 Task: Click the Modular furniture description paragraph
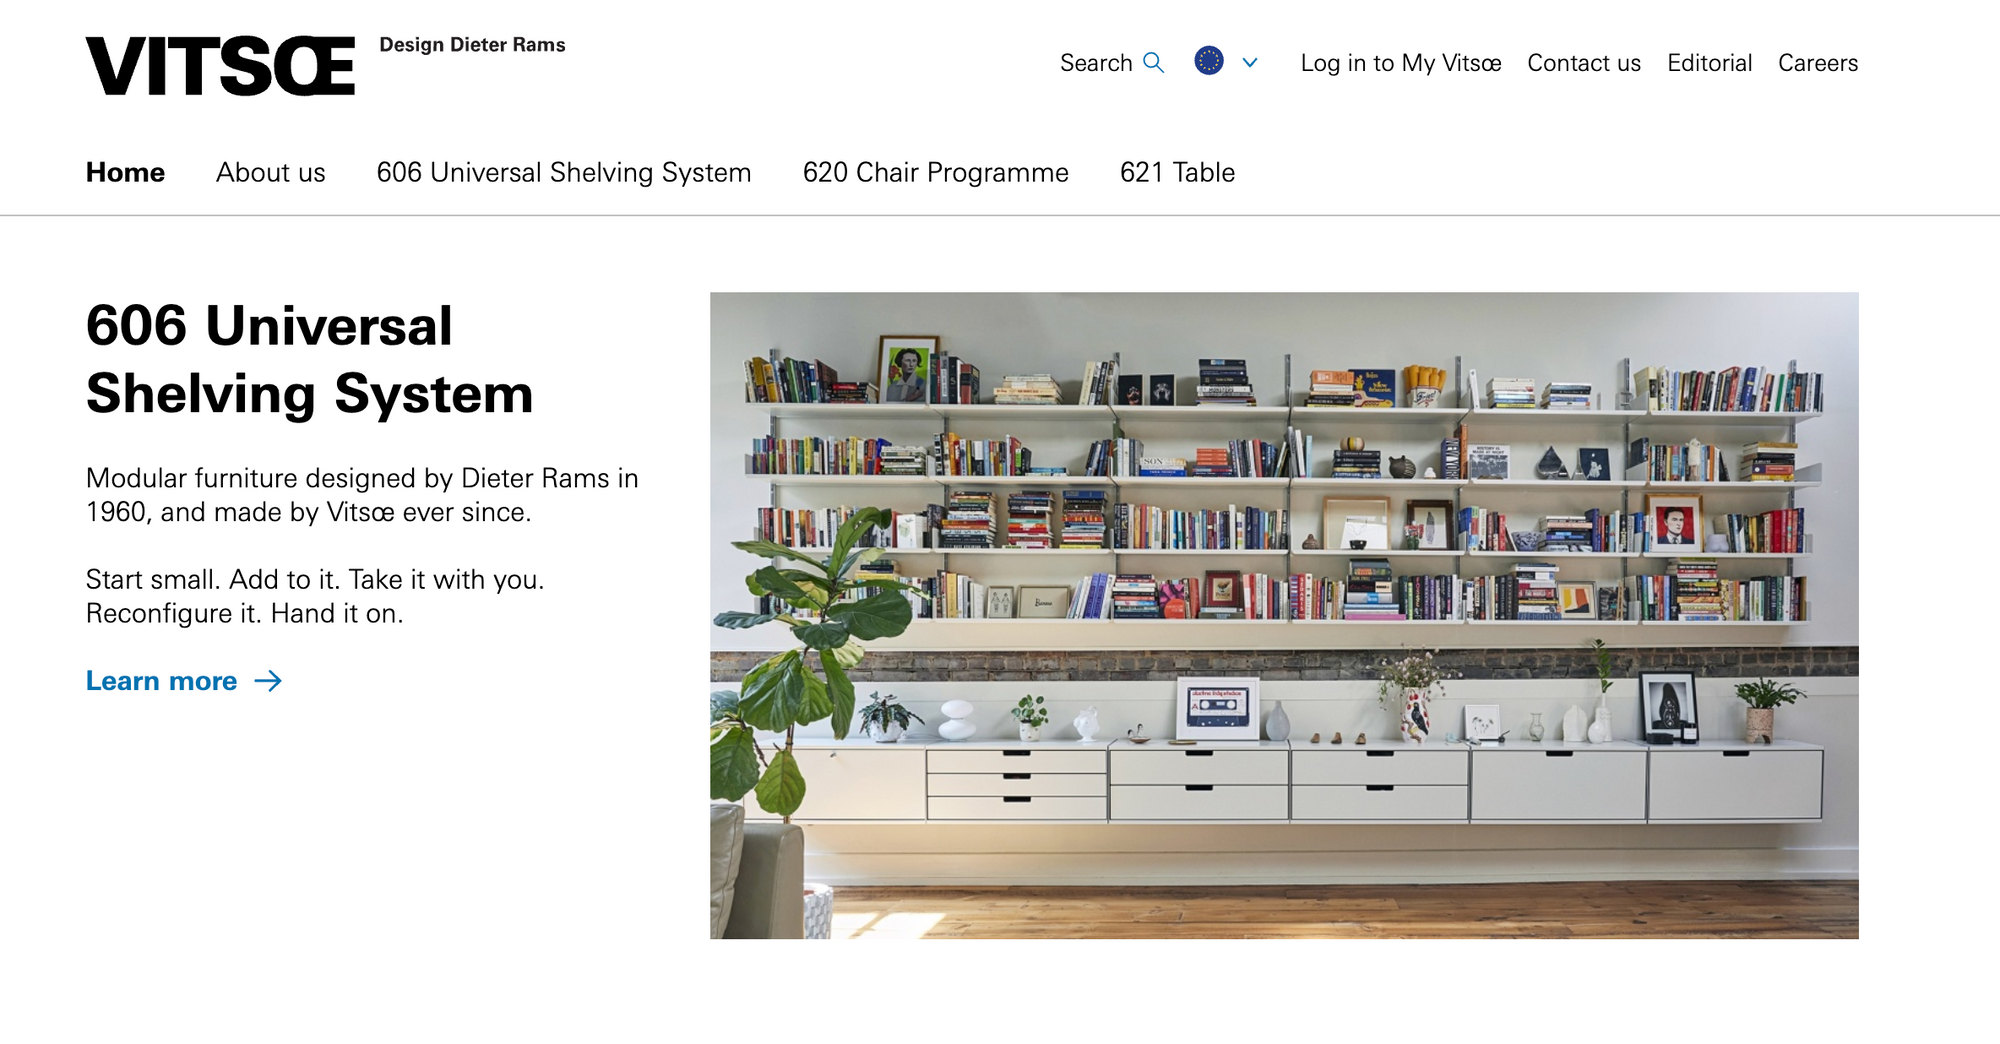tap(362, 495)
